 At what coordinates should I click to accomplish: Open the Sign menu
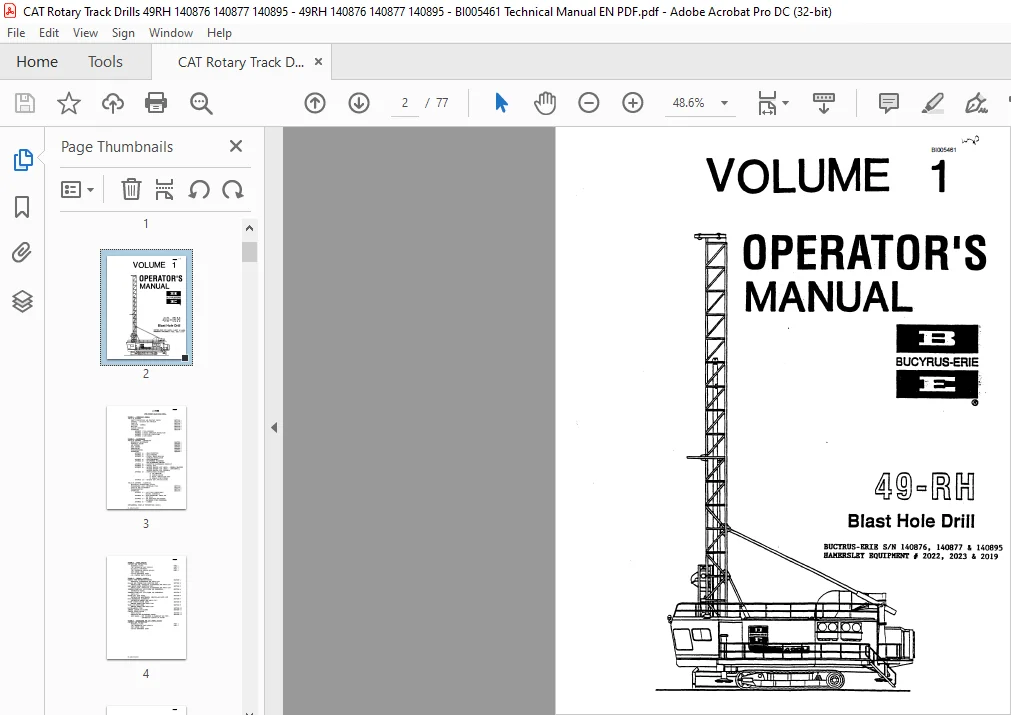tap(123, 33)
